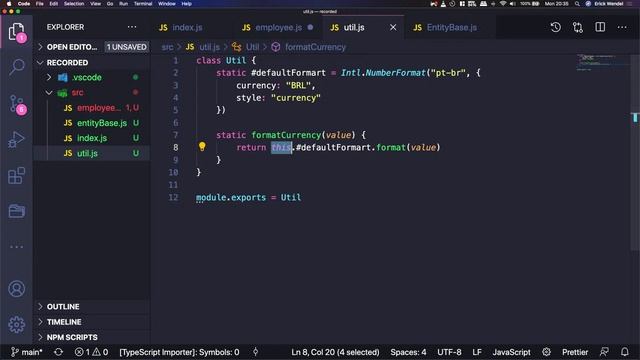This screenshot has height=360, width=640.
Task: Open the Search view in activity bar
Action: 17,67
